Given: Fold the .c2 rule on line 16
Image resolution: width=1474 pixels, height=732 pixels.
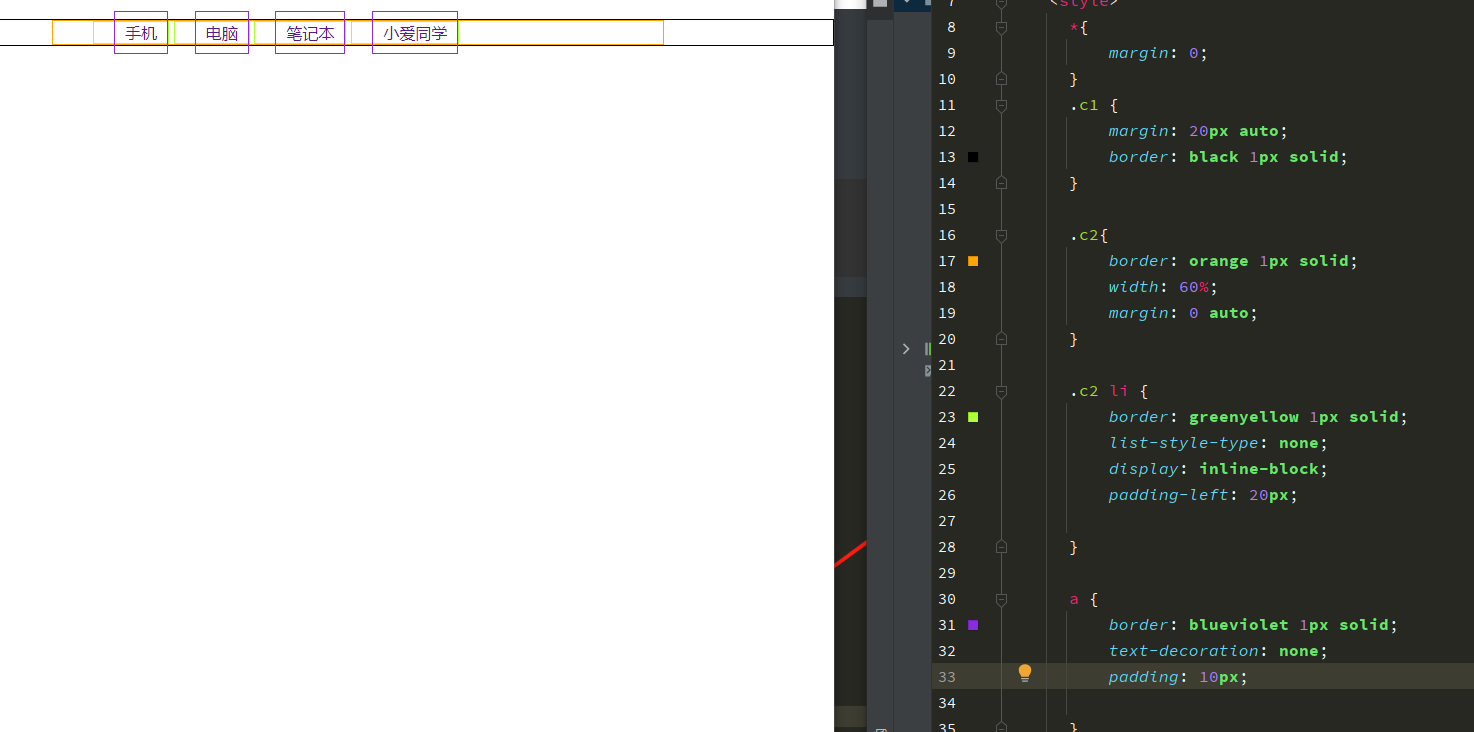Looking at the screenshot, I should [x=1001, y=235].
